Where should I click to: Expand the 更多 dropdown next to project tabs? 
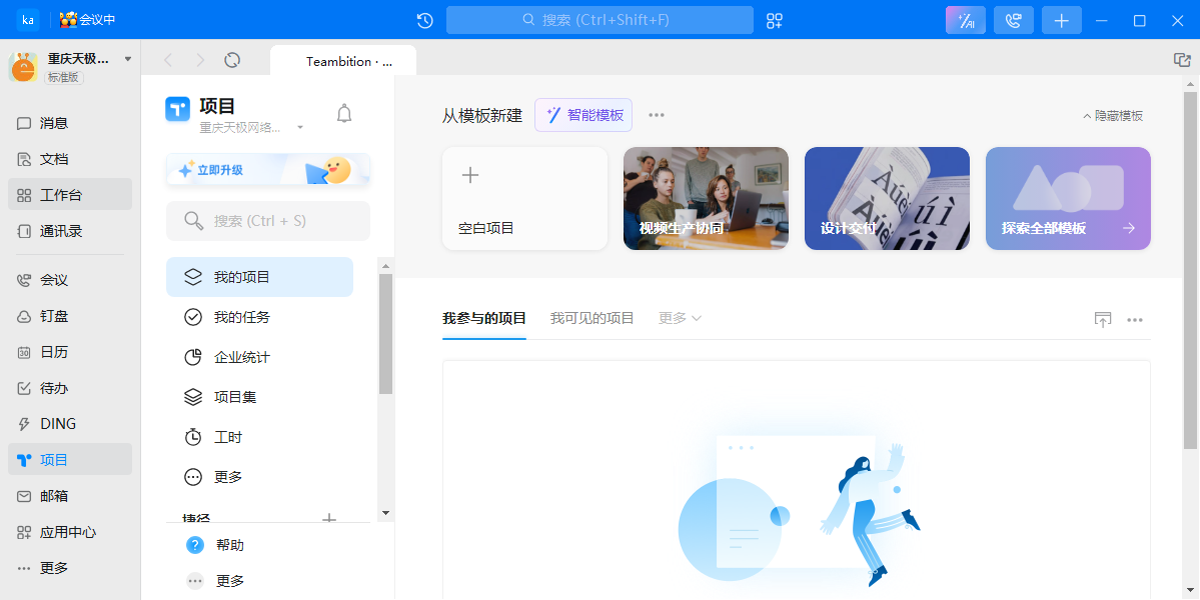point(679,318)
